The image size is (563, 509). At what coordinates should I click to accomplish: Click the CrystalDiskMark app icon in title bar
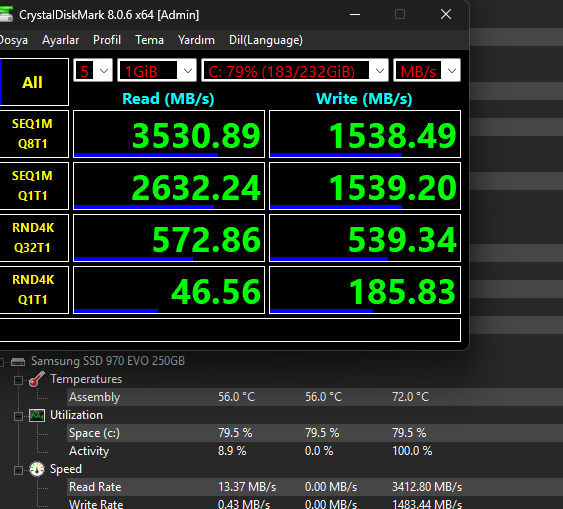pos(6,14)
